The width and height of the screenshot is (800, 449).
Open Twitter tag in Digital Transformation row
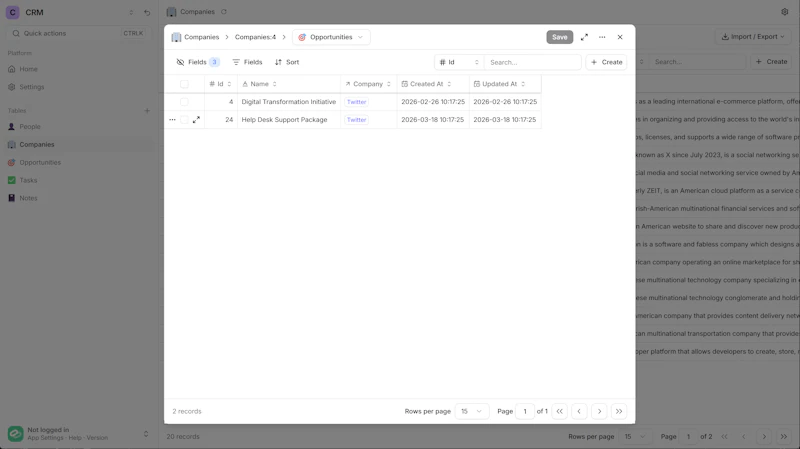pos(356,102)
